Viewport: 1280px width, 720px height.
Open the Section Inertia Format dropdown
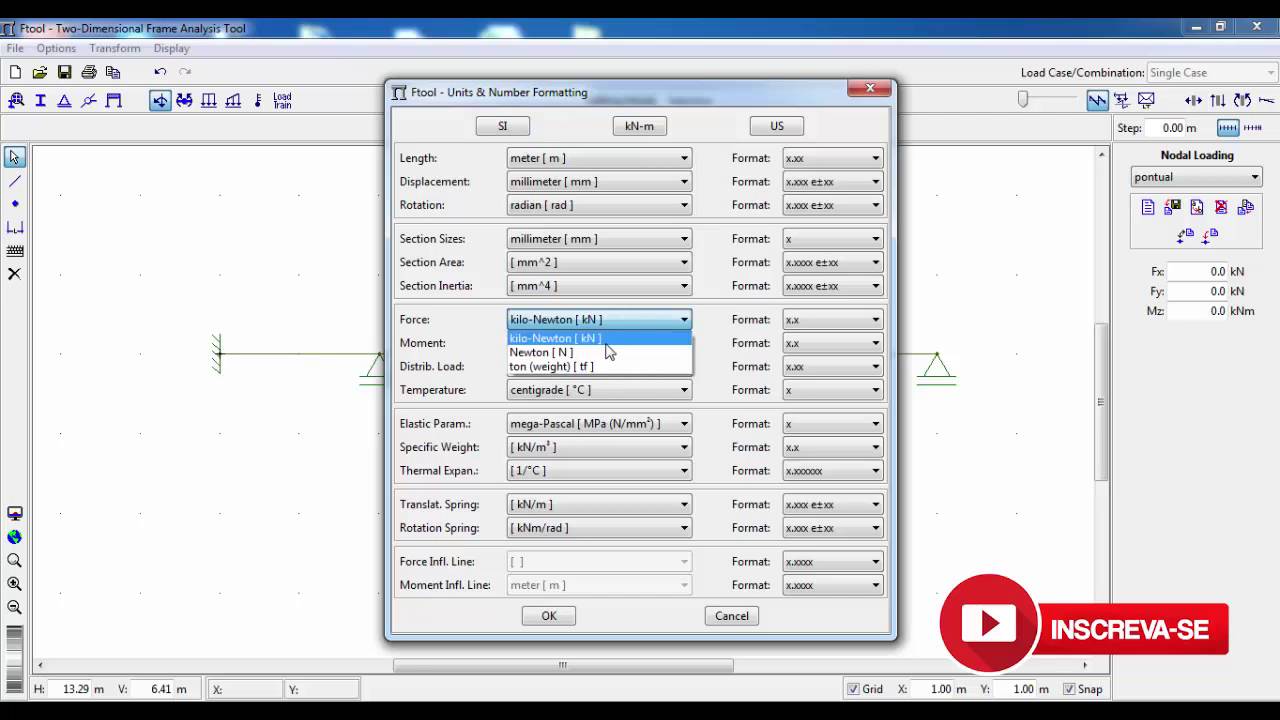[x=832, y=286]
